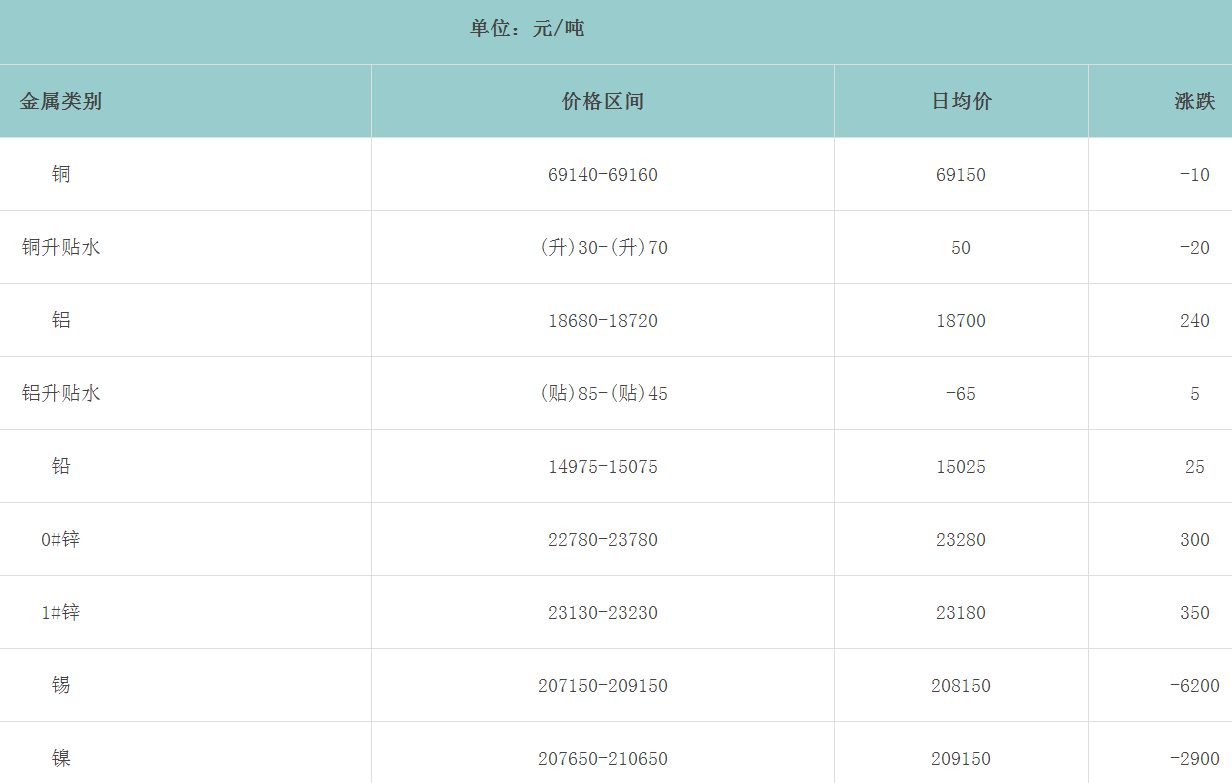Image resolution: width=1232 pixels, height=783 pixels.
Task: Click aluminum daily average 18700
Action: (x=961, y=321)
